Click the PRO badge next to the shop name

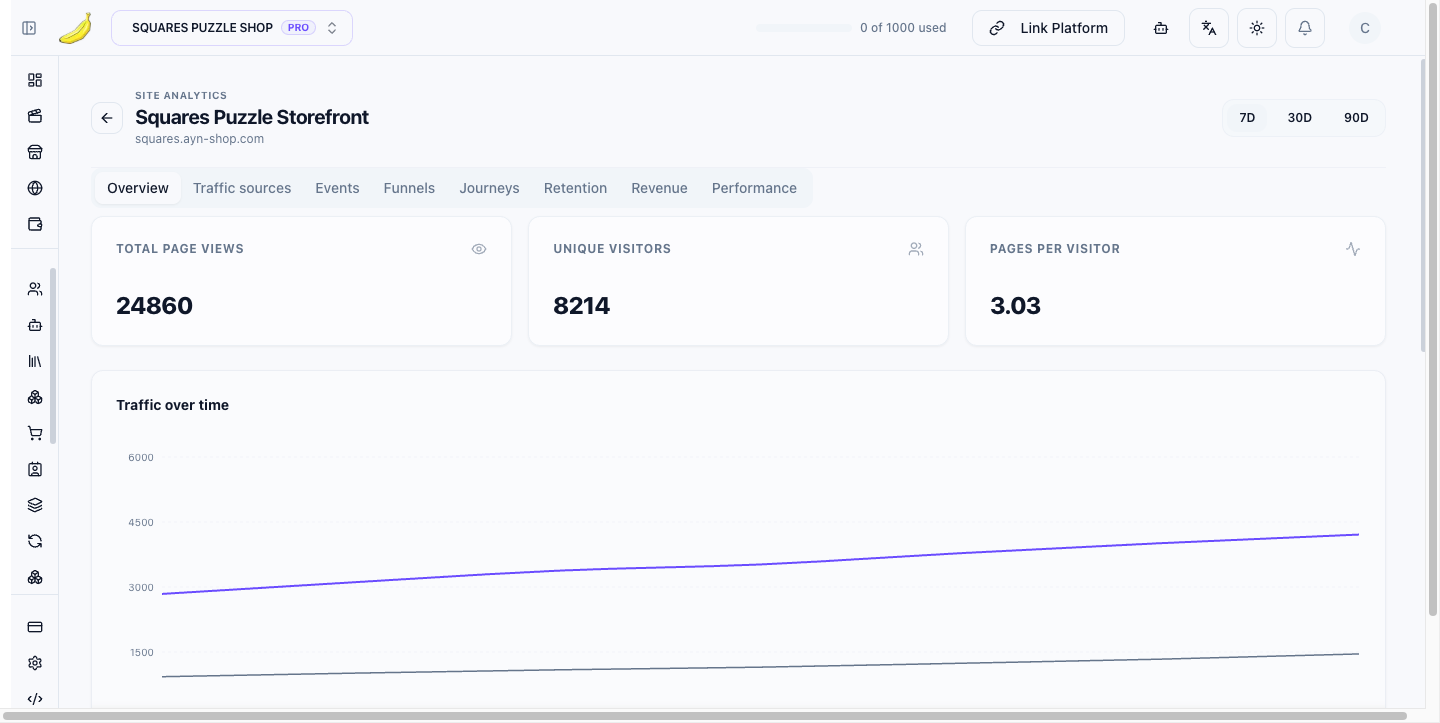tap(298, 28)
